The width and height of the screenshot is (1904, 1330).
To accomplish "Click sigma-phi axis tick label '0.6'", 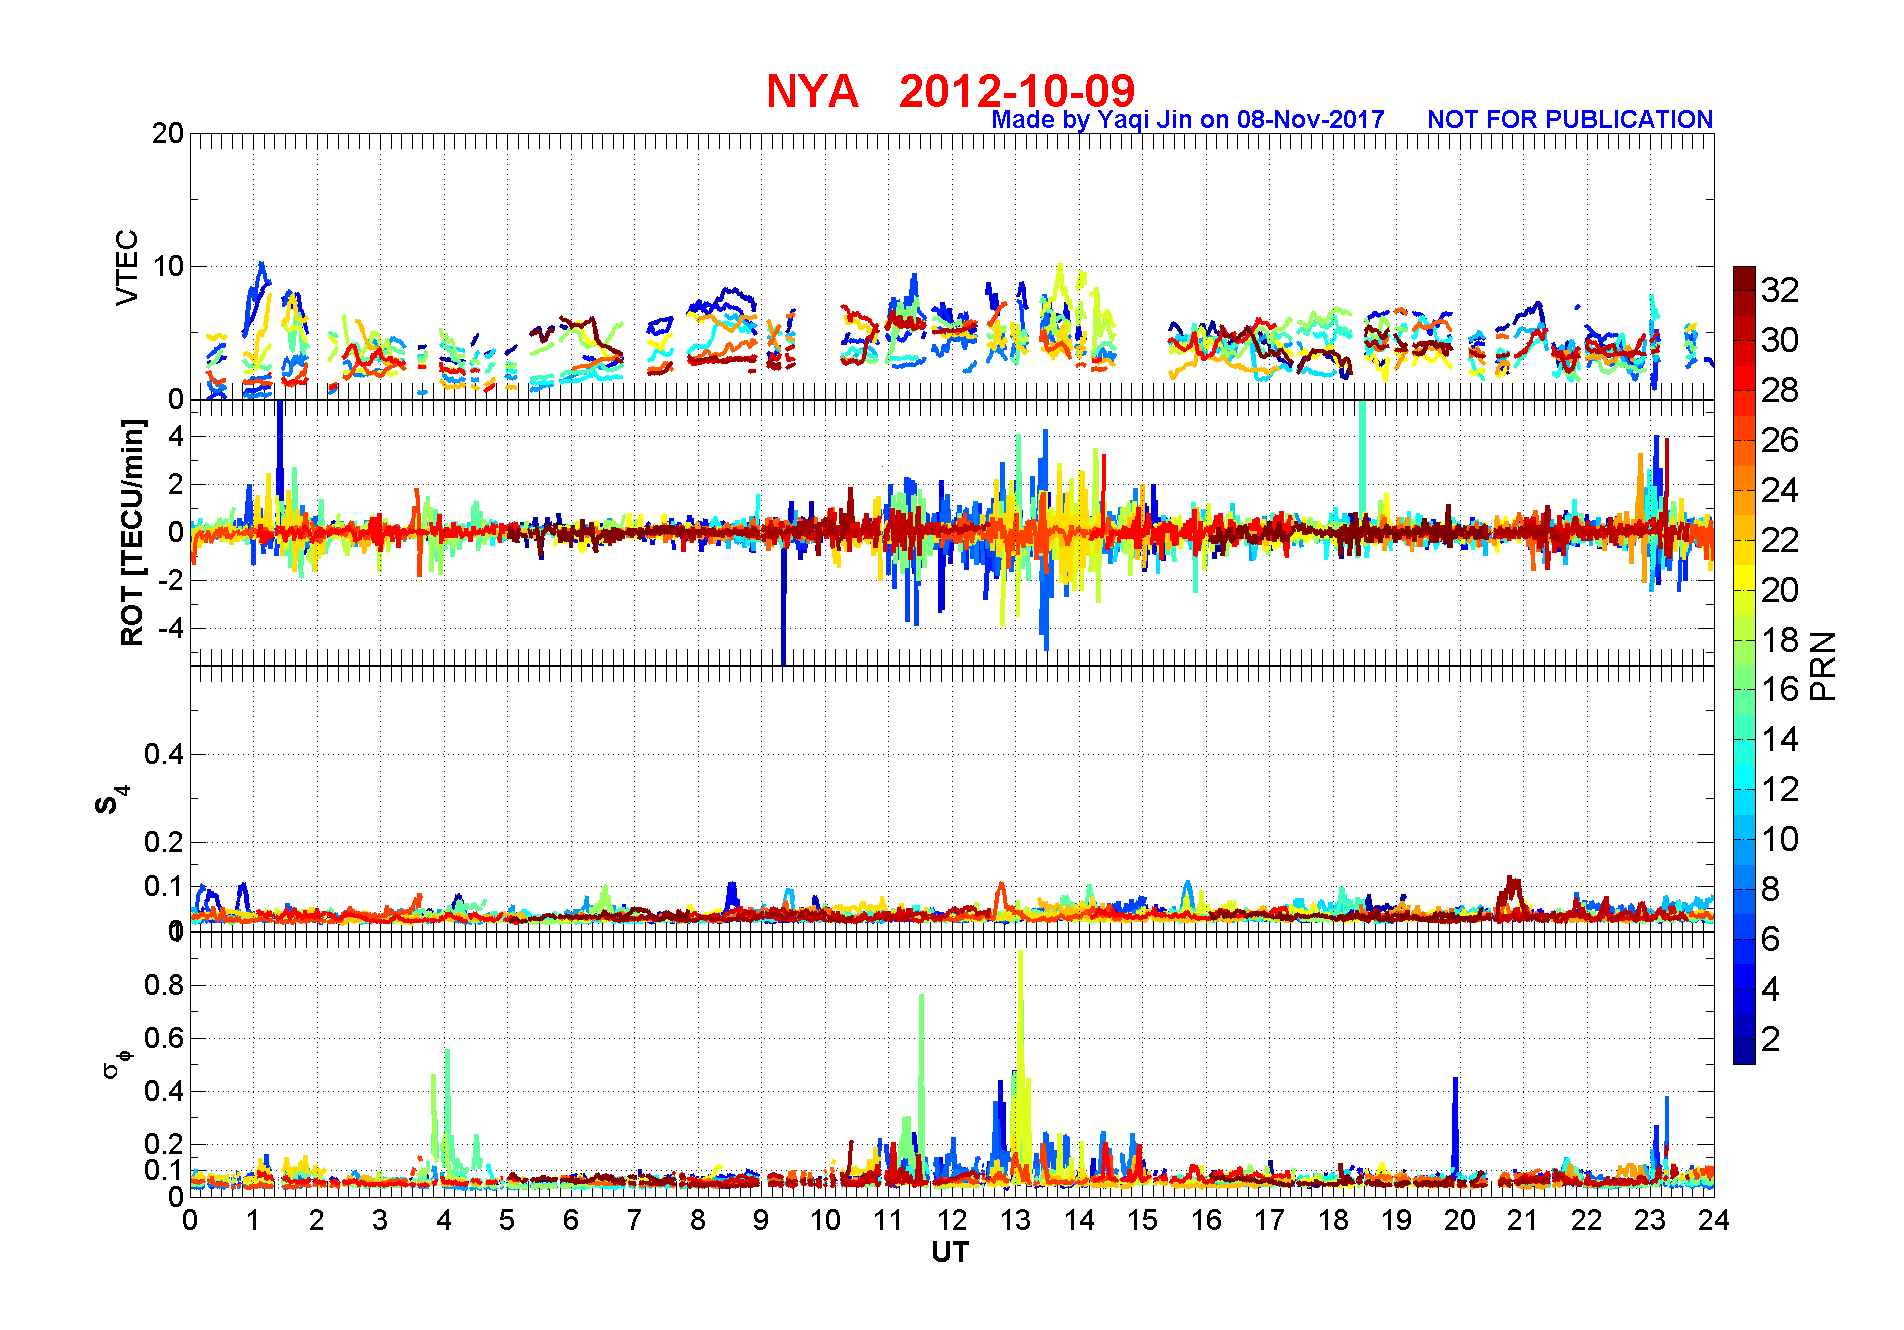I will pyautogui.click(x=164, y=1038).
